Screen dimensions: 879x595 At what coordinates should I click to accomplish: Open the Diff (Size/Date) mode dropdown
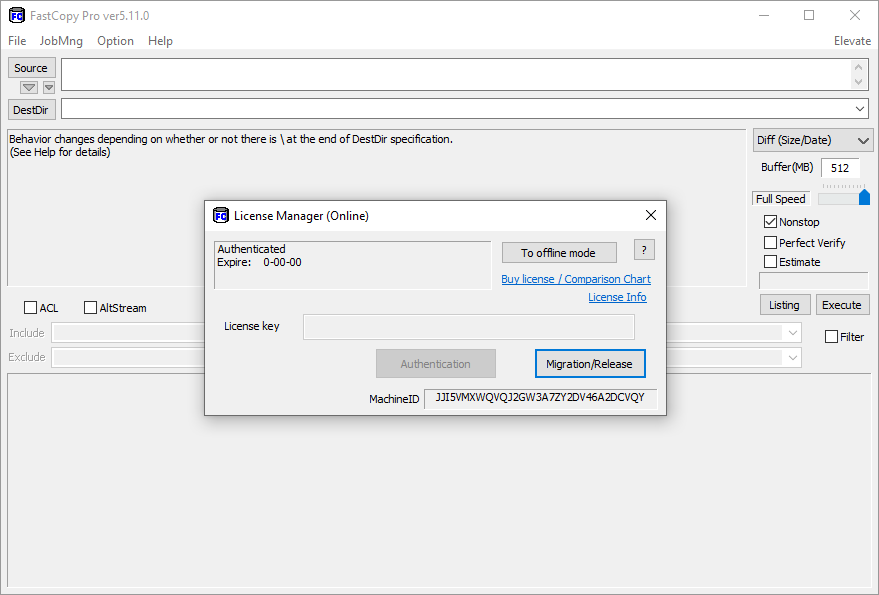pos(811,140)
